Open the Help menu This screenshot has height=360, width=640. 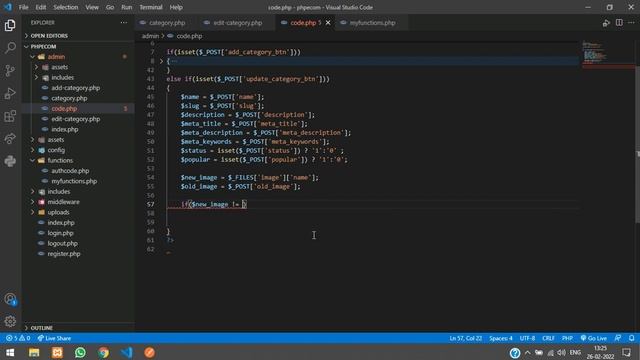click(176, 7)
